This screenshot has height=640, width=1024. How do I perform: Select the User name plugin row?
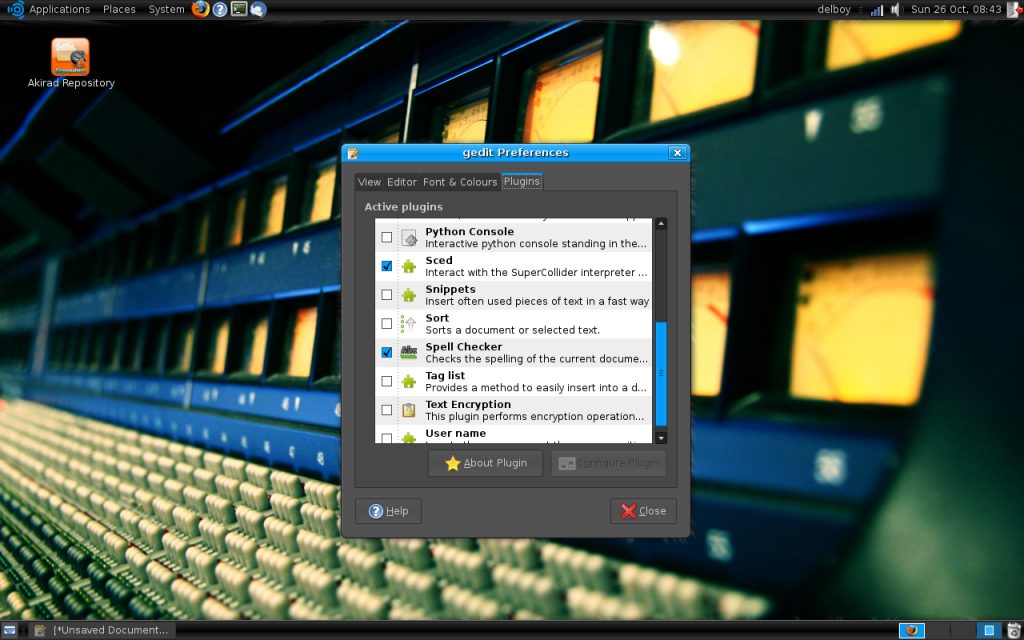(x=513, y=435)
